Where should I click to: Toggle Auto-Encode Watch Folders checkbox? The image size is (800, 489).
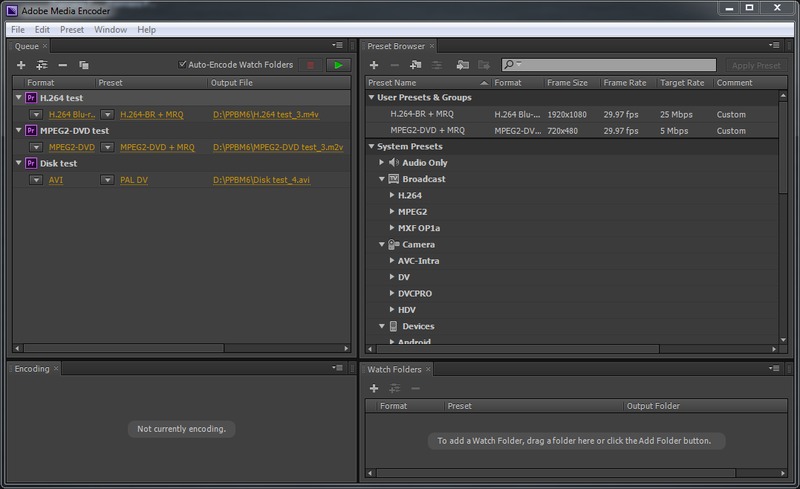tap(182, 65)
